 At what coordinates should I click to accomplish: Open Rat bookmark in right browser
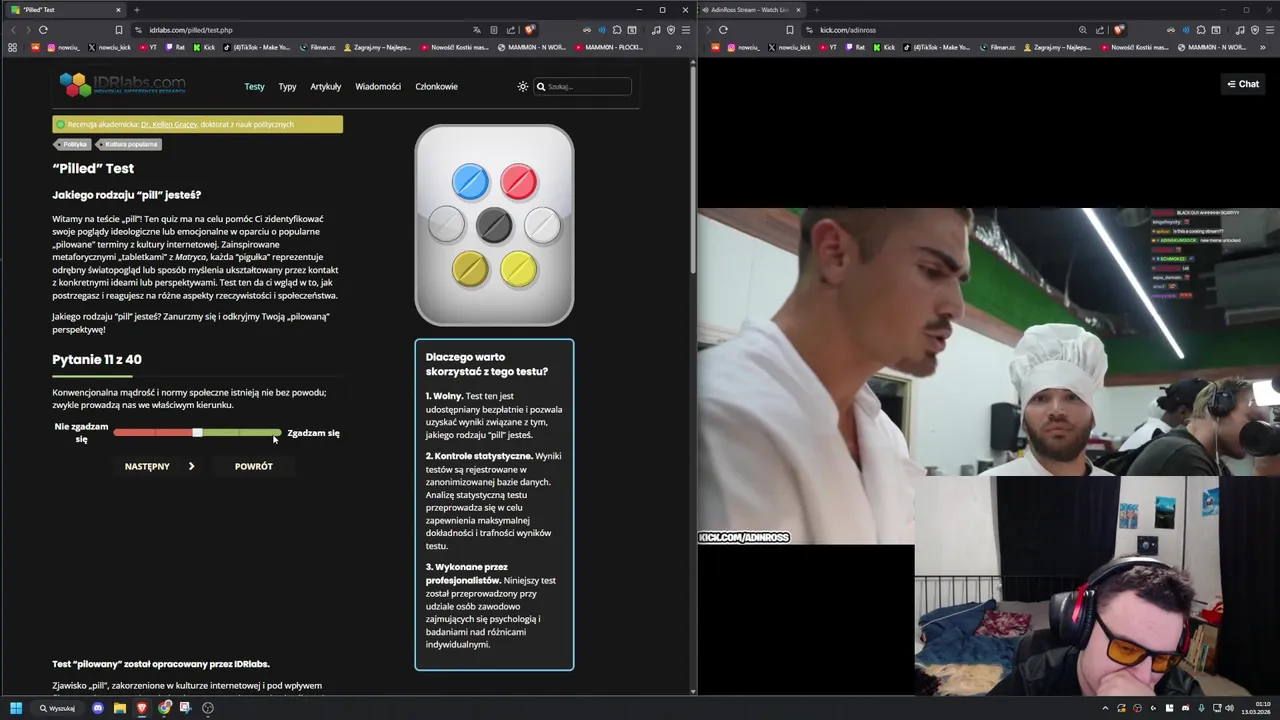tap(855, 47)
